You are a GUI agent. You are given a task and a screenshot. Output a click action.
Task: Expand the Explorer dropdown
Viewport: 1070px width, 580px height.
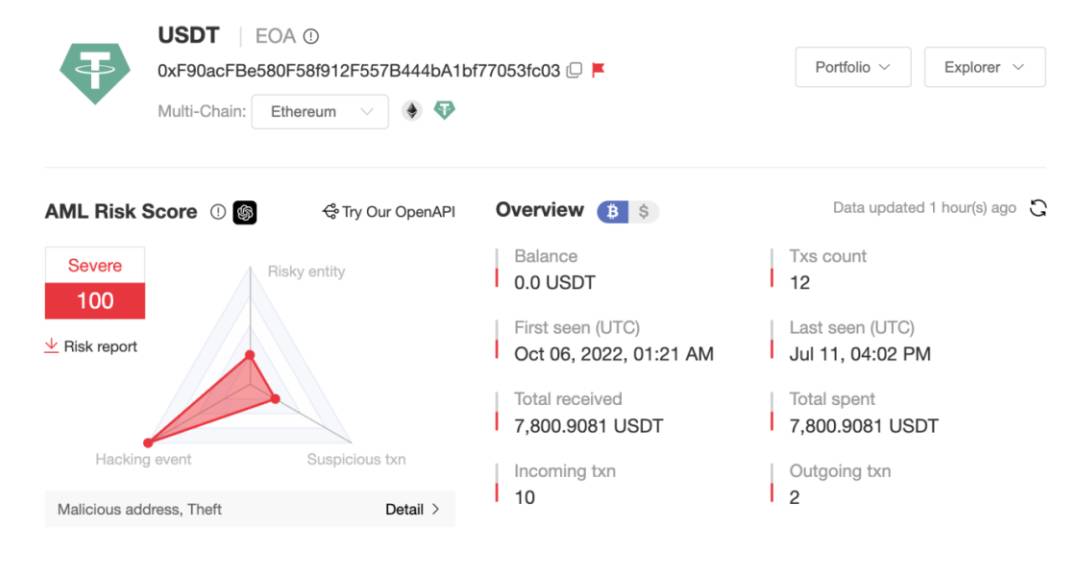pyautogui.click(x=985, y=67)
